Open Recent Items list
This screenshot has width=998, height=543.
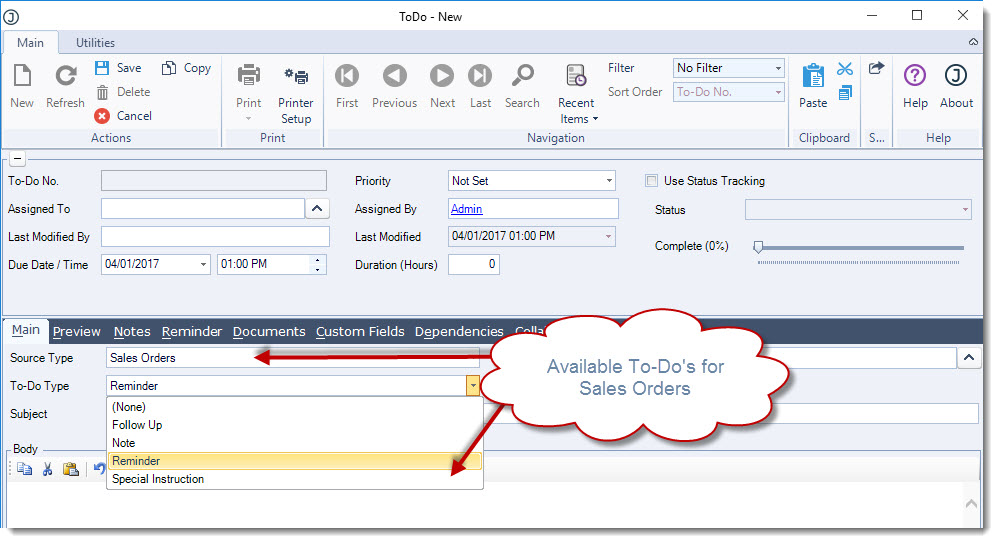[x=576, y=93]
